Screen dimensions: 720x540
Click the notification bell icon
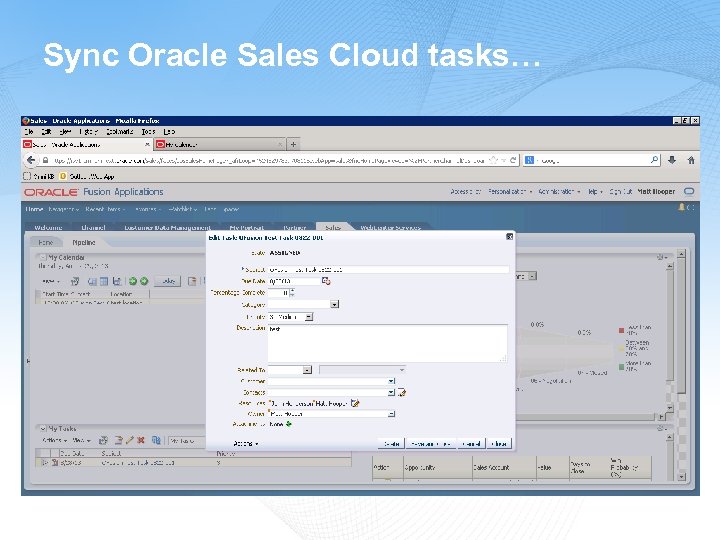pyautogui.click(x=681, y=208)
